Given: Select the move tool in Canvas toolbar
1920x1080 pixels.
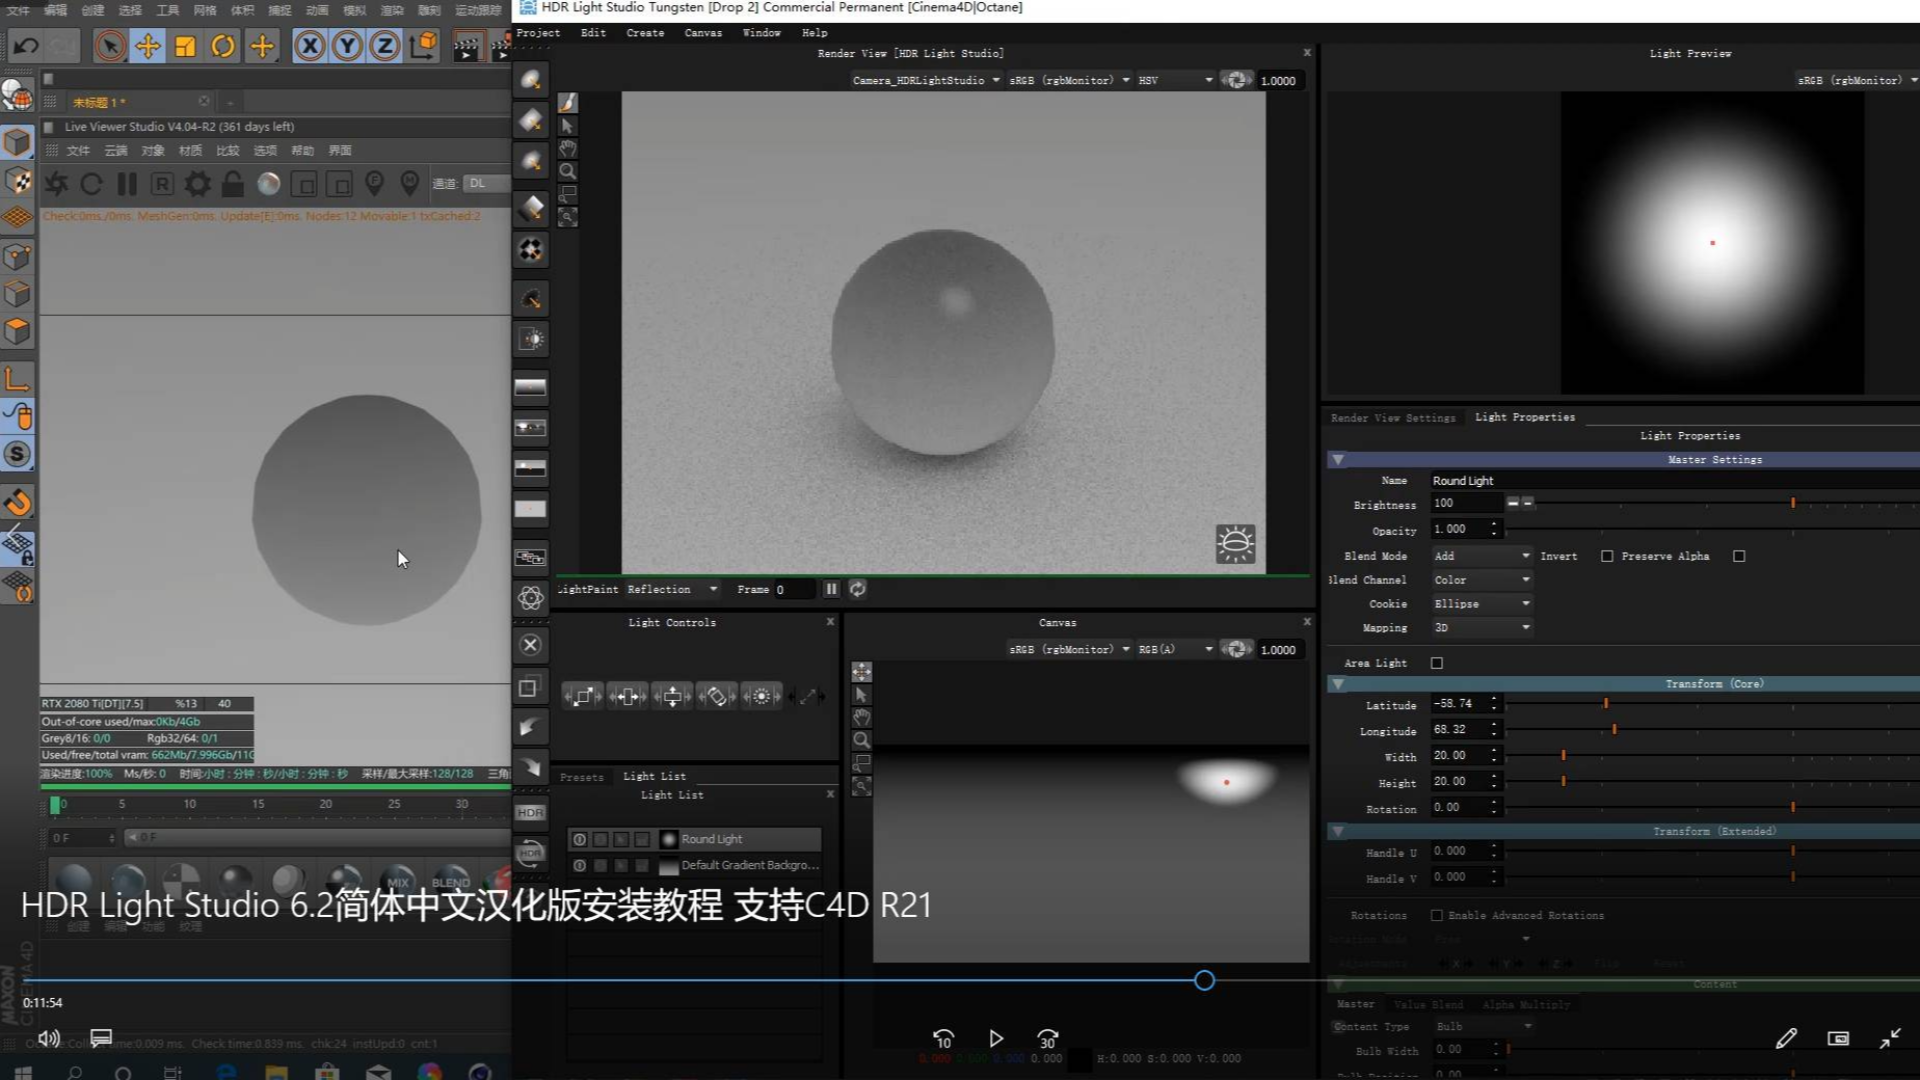Looking at the screenshot, I should pos(861,672).
